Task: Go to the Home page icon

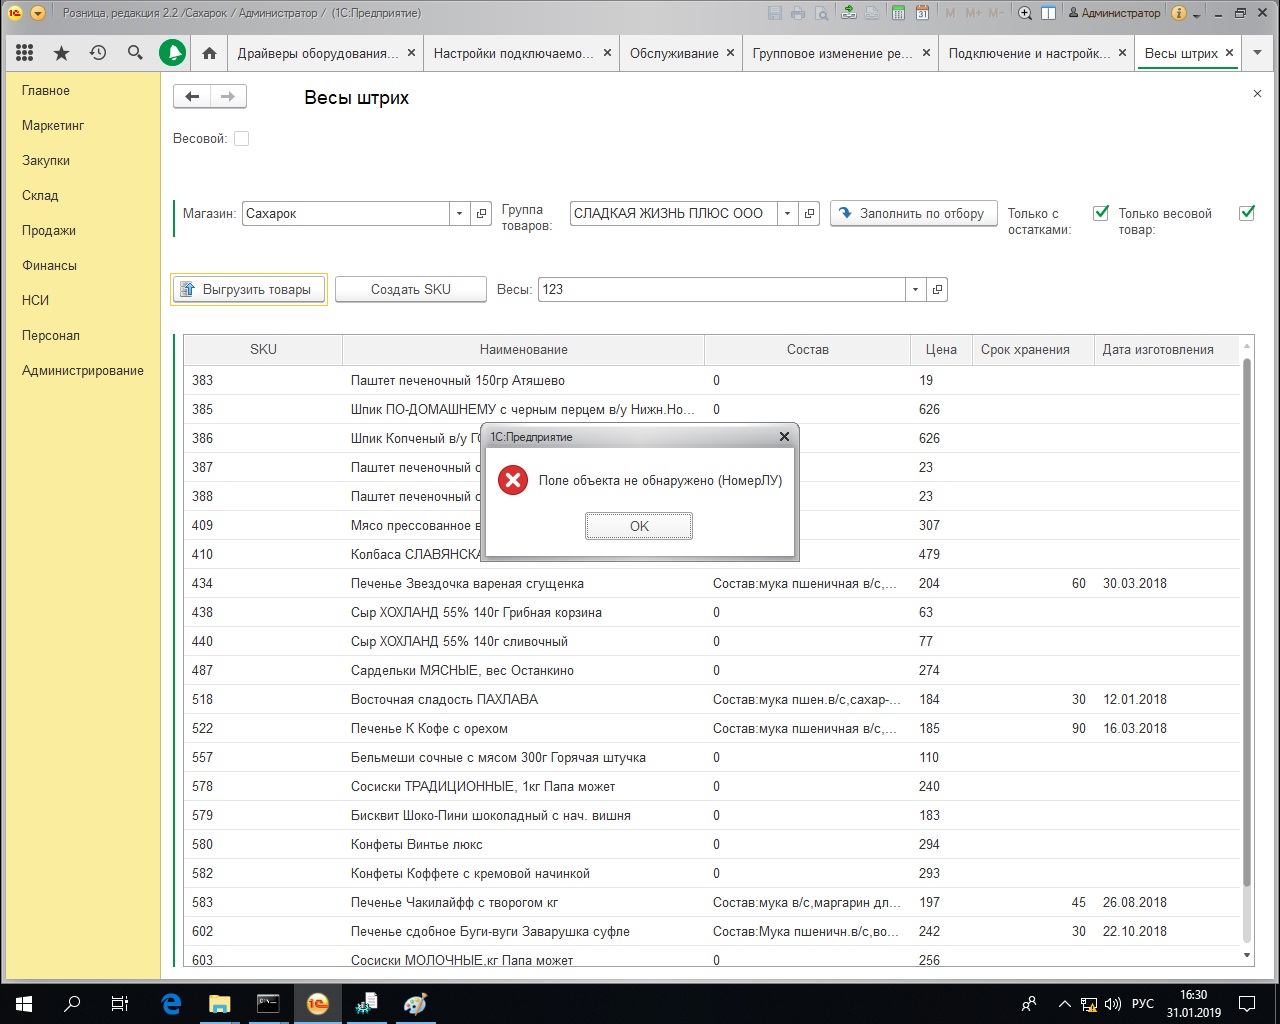Action: pos(209,53)
